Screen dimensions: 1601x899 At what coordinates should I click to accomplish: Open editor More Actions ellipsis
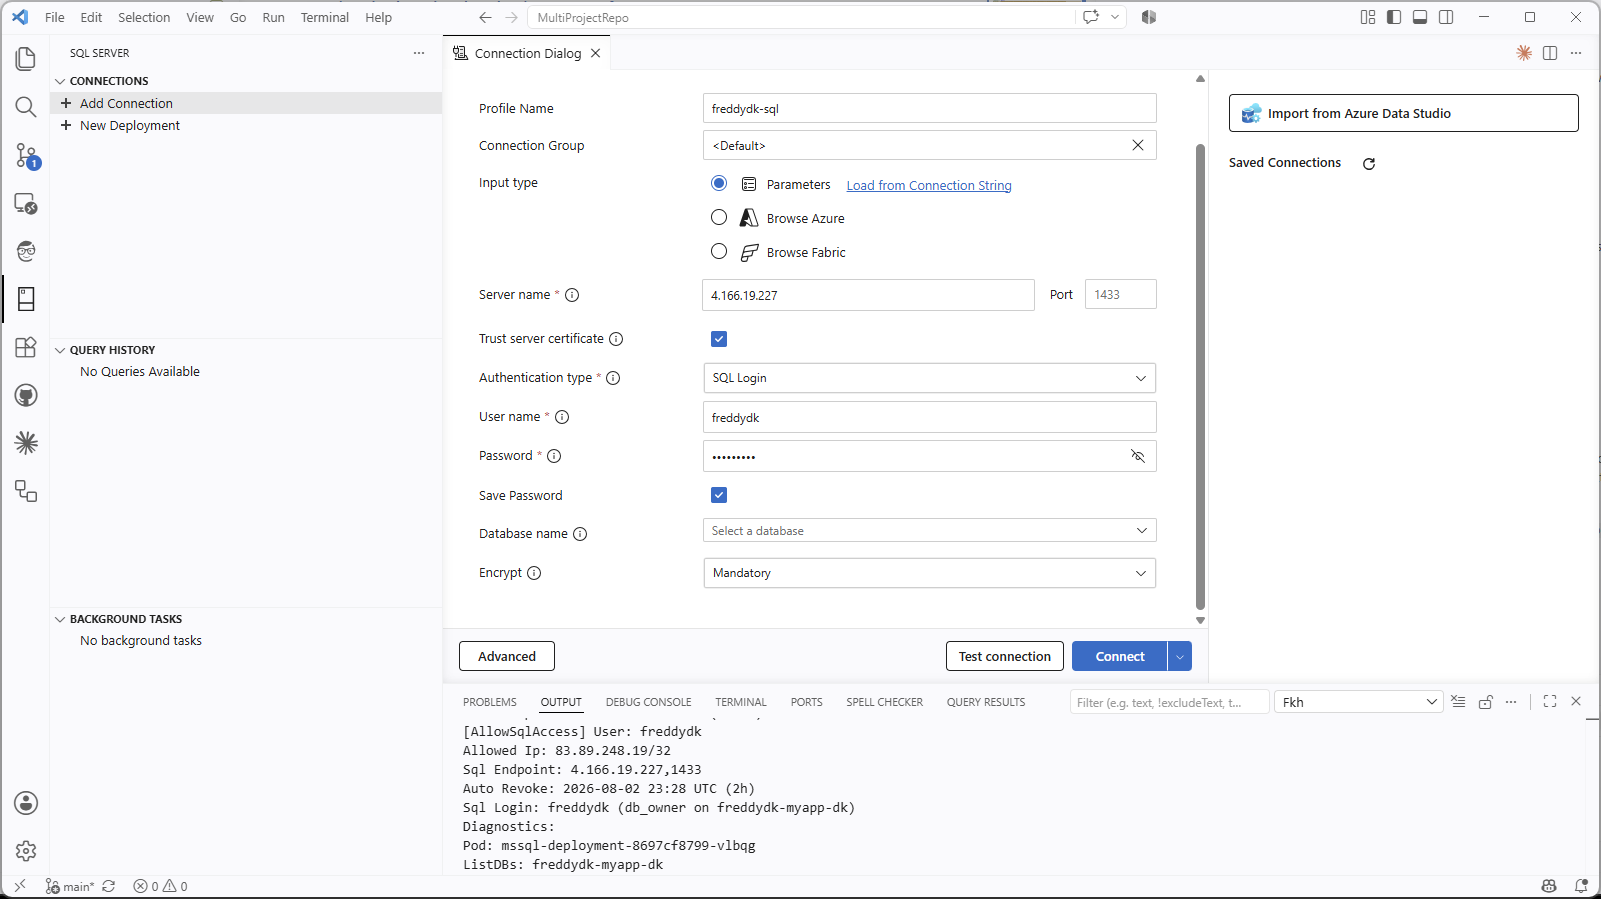click(1576, 53)
